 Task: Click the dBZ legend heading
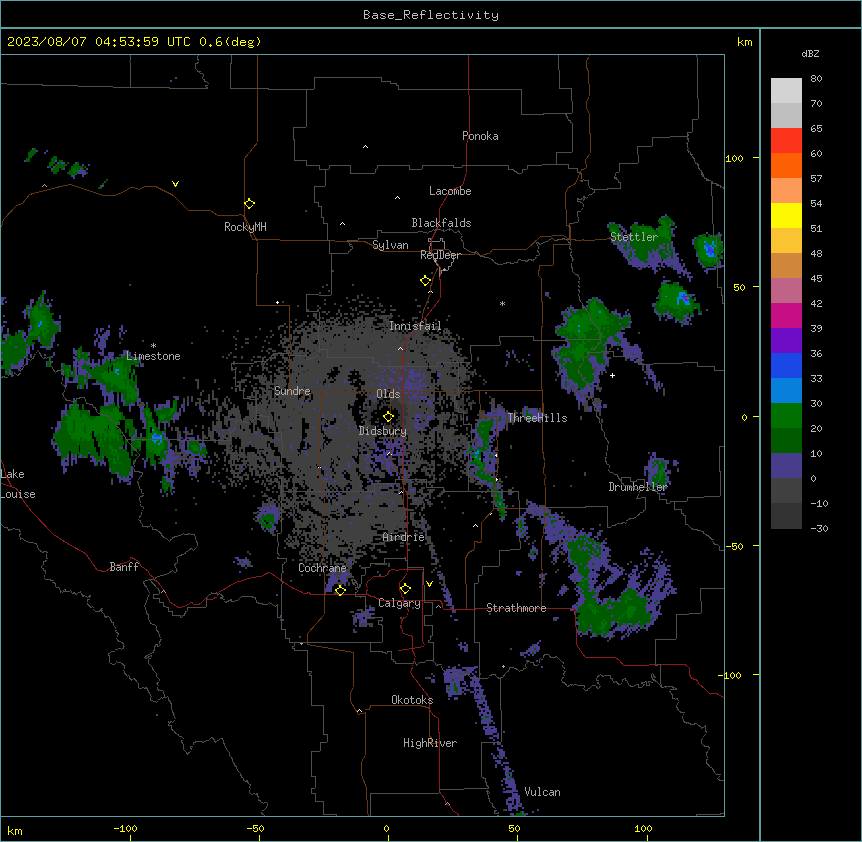point(810,53)
